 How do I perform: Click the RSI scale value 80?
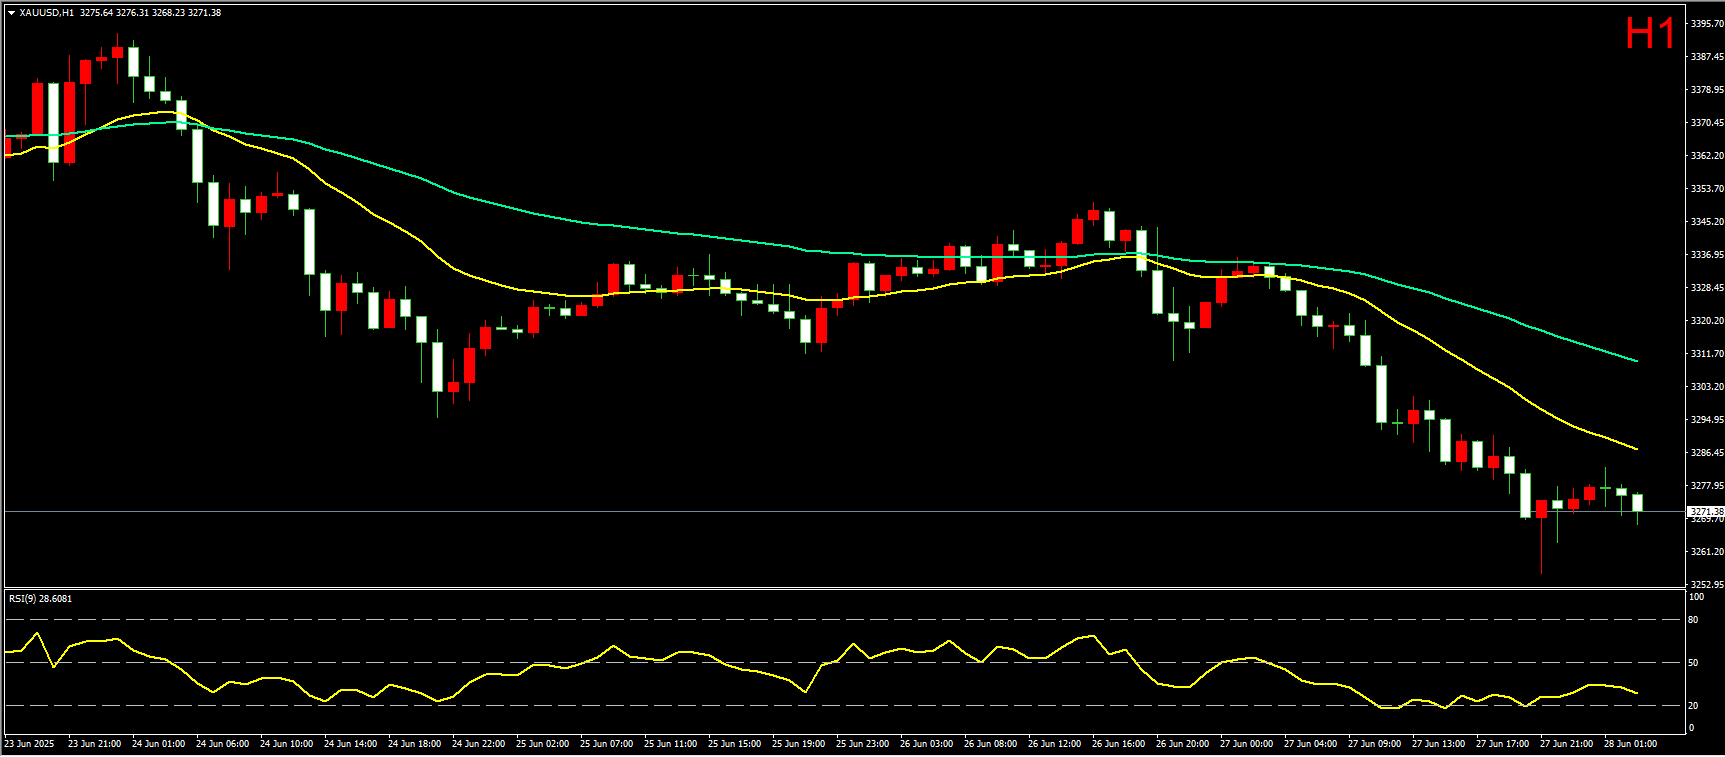click(1693, 620)
